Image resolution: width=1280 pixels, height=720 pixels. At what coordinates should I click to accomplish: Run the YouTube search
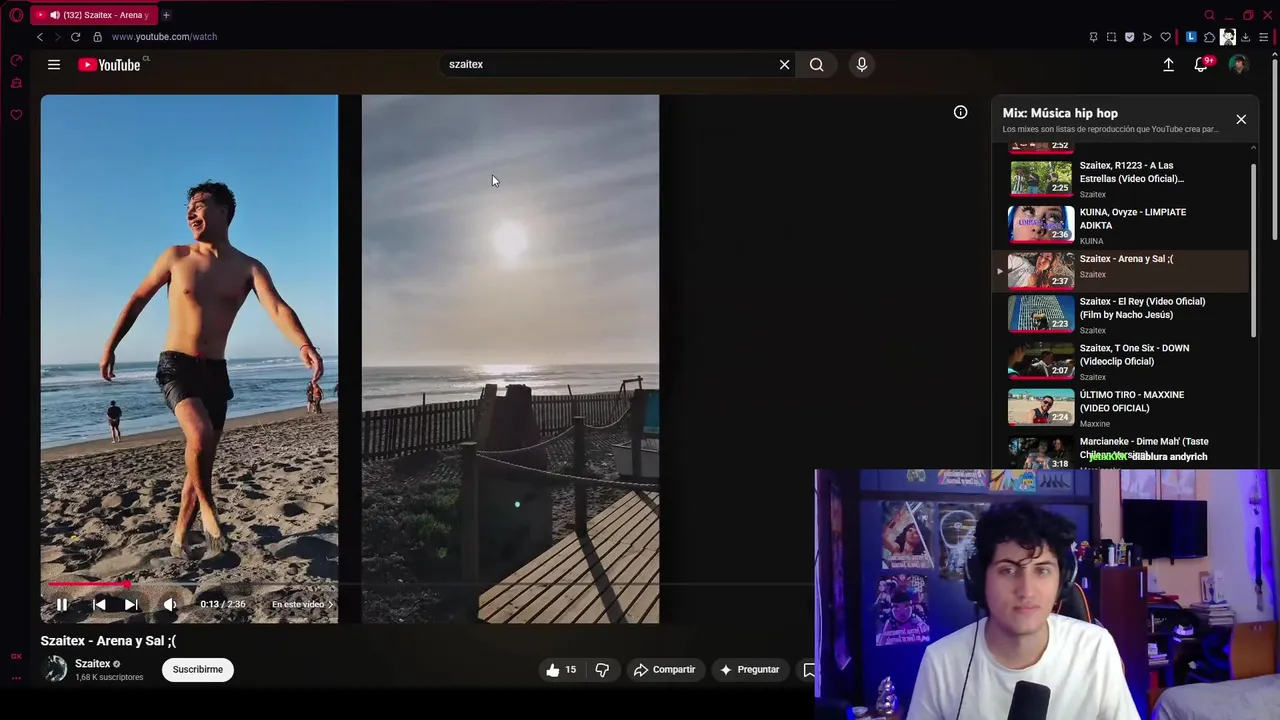[817, 65]
